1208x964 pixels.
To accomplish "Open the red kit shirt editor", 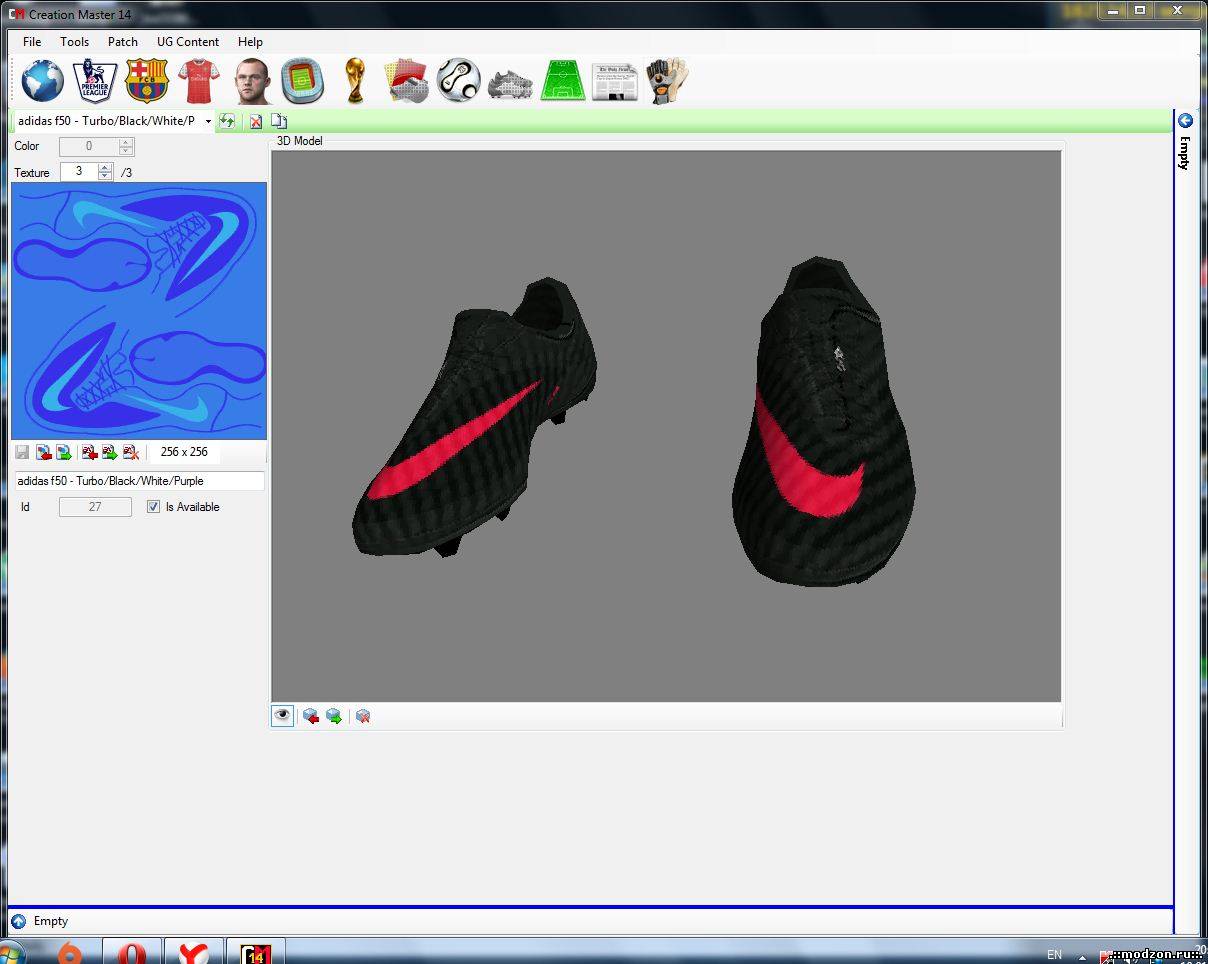I will tap(198, 81).
